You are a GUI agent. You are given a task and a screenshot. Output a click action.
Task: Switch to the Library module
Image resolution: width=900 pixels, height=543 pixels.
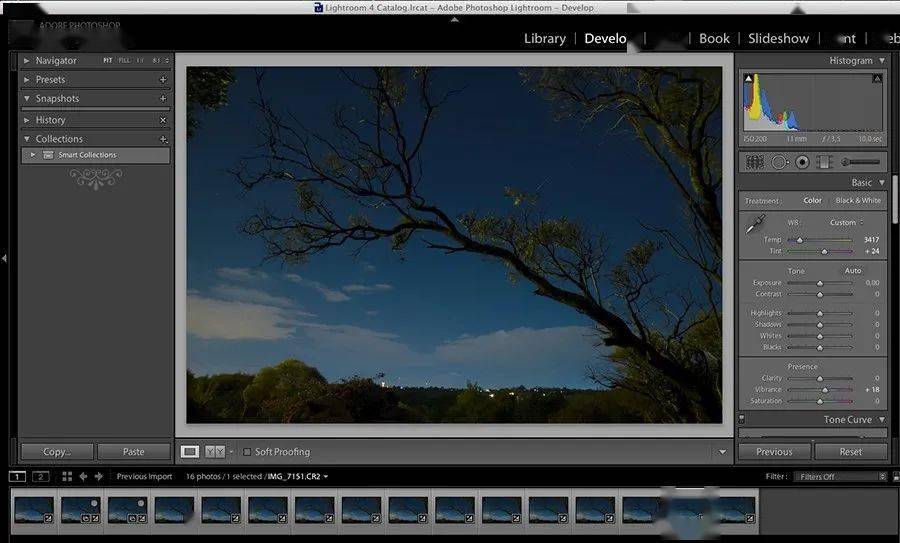(x=545, y=38)
